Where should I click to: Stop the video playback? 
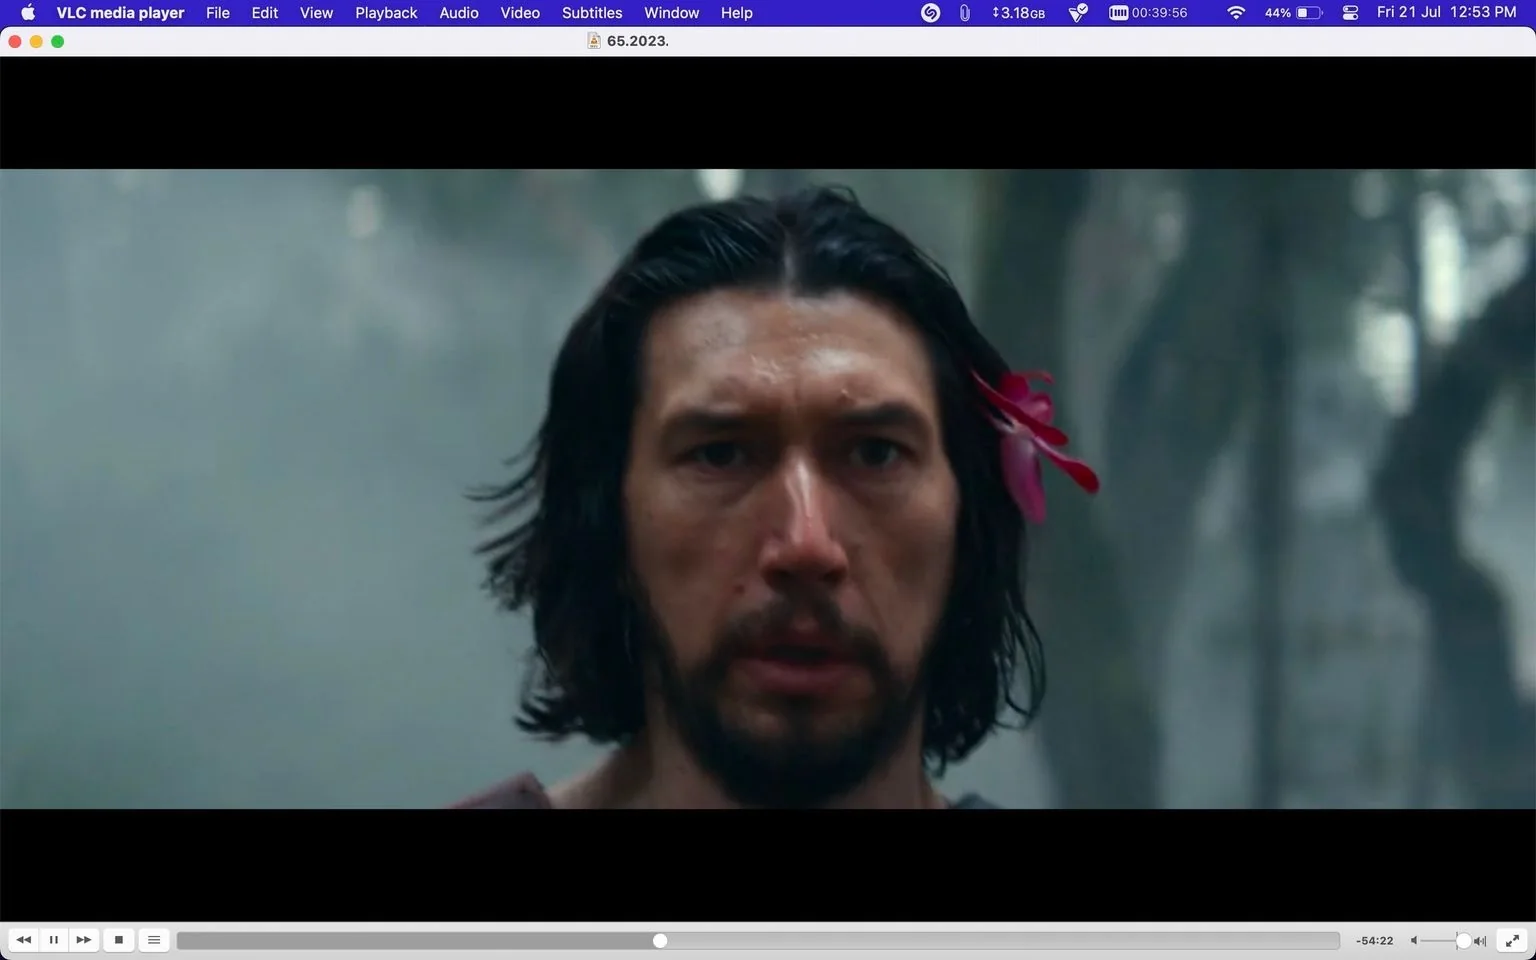119,940
